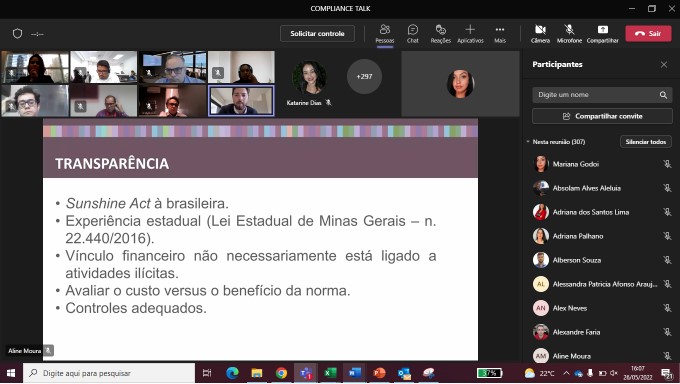Click Mariana Godoi's muted mic icon

coord(667,164)
